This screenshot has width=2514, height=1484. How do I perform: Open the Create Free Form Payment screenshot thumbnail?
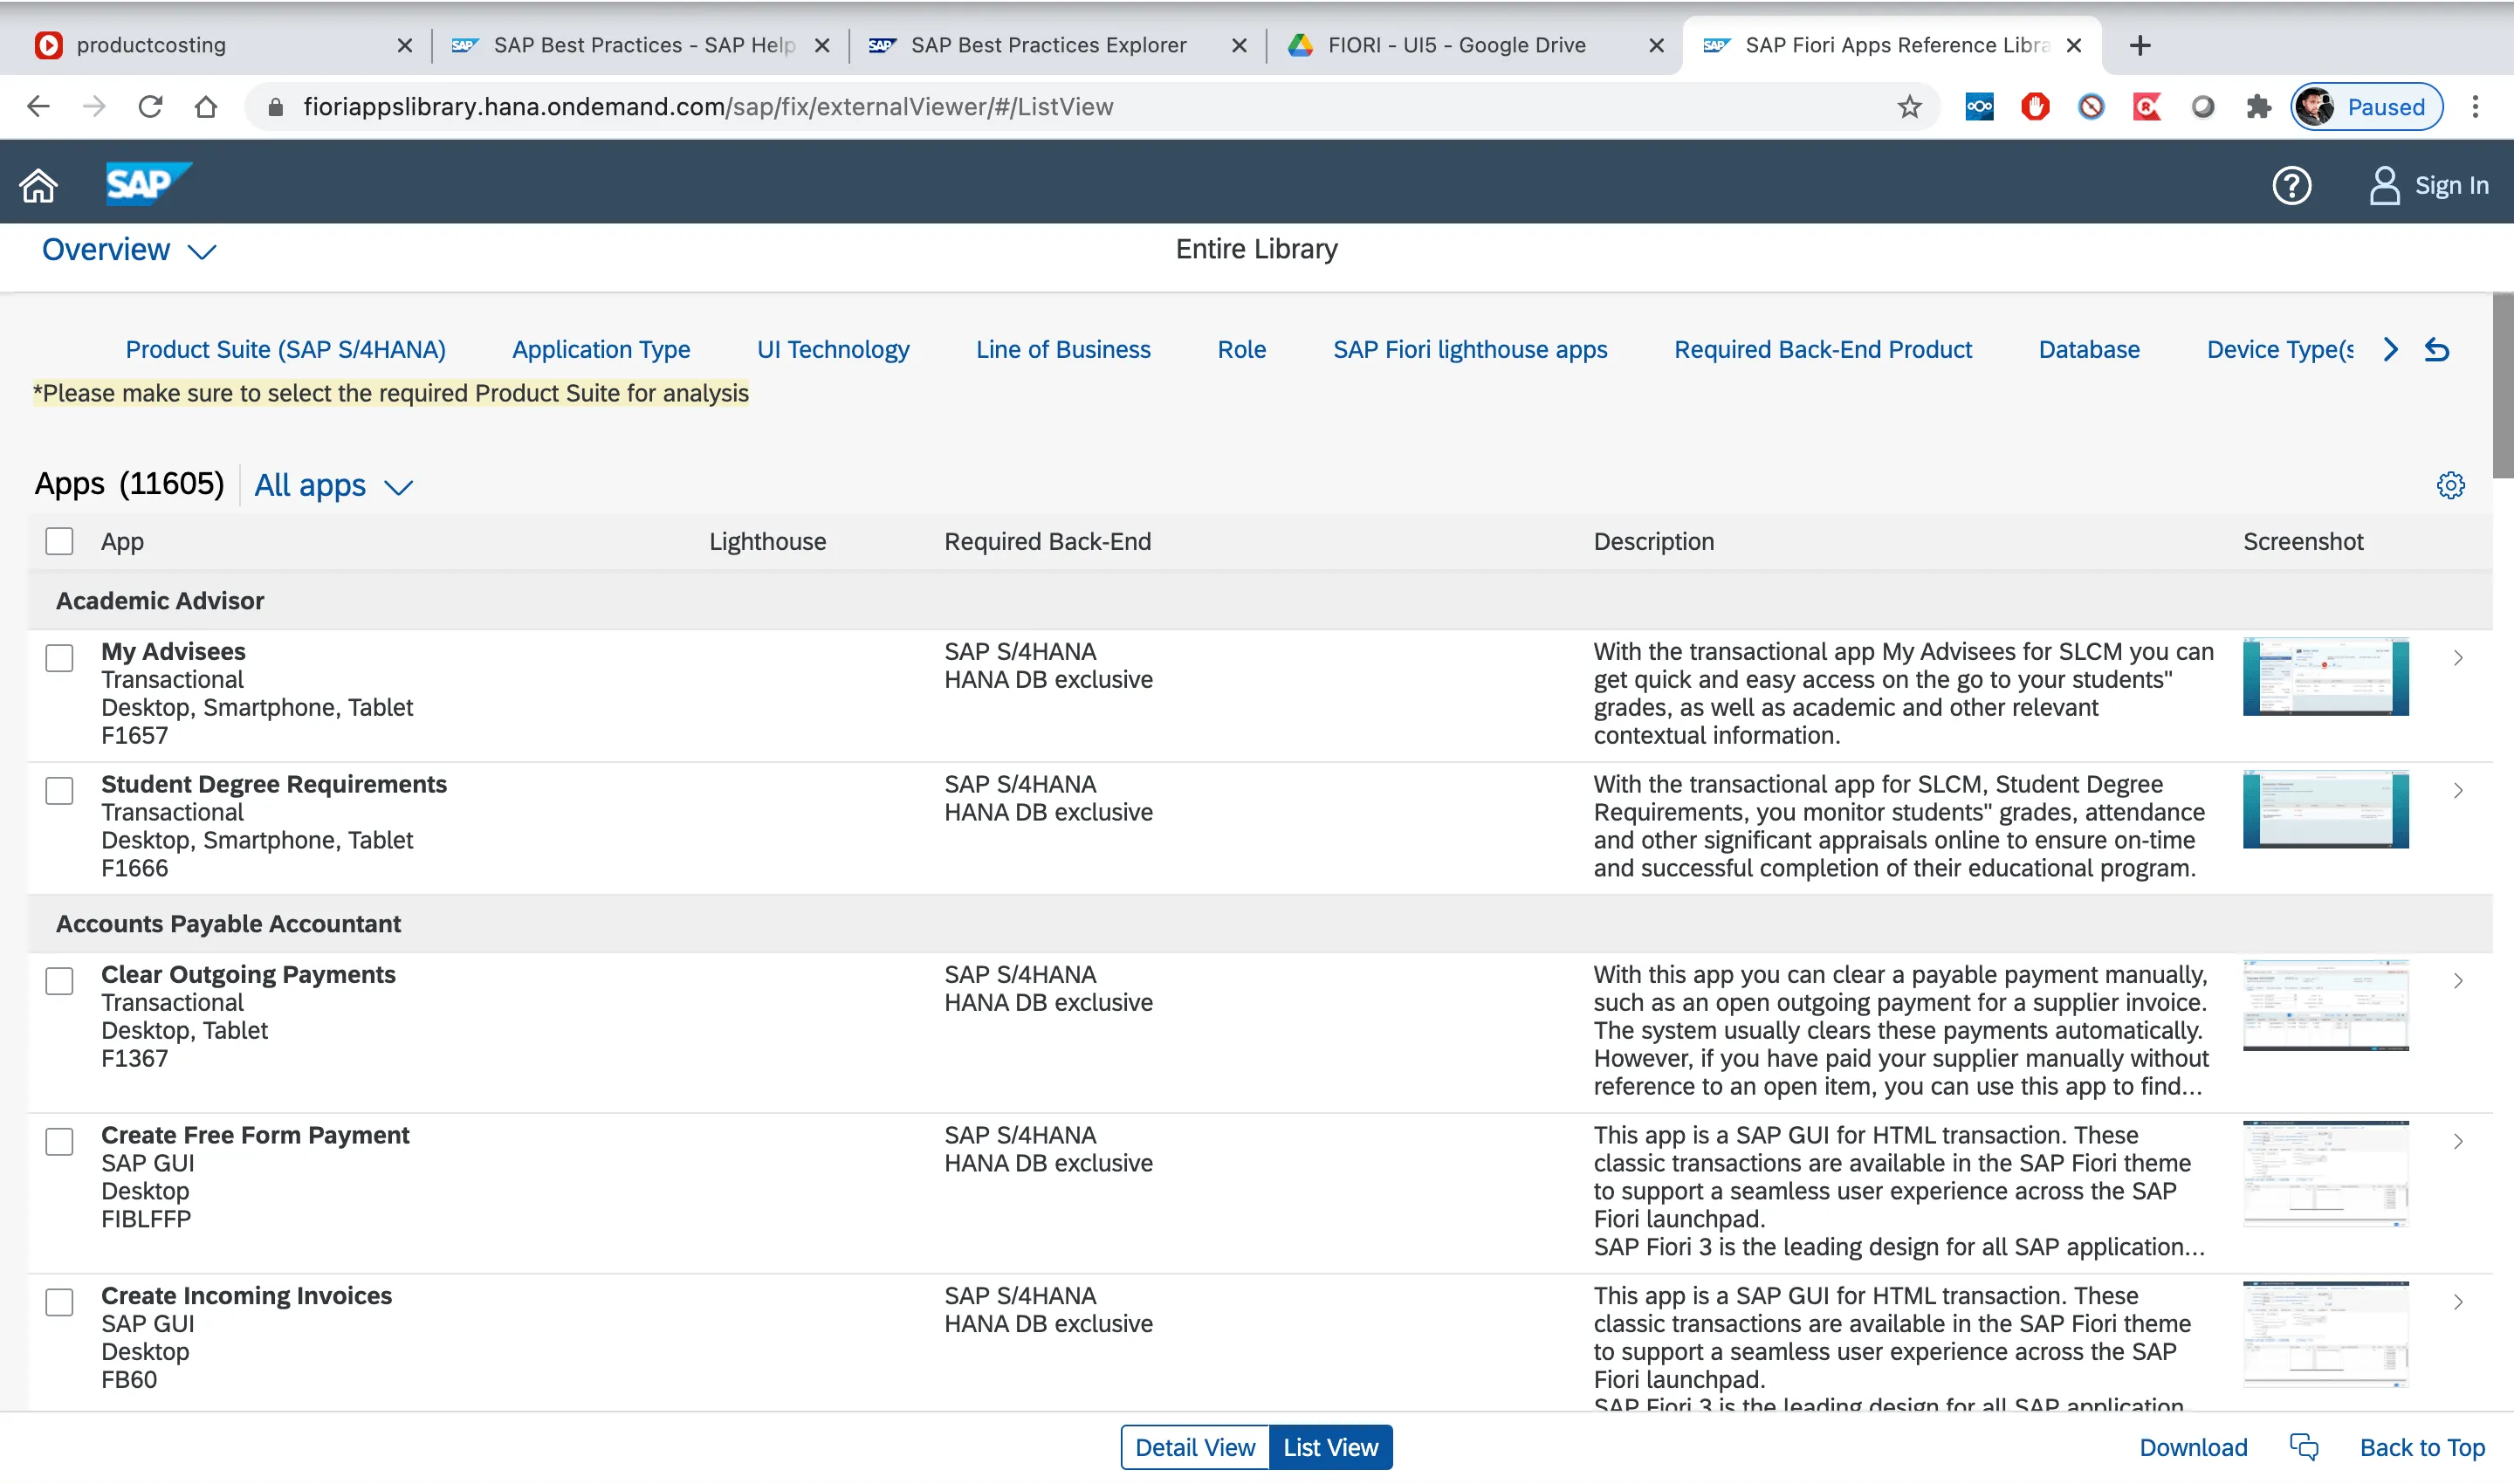[x=2325, y=1173]
